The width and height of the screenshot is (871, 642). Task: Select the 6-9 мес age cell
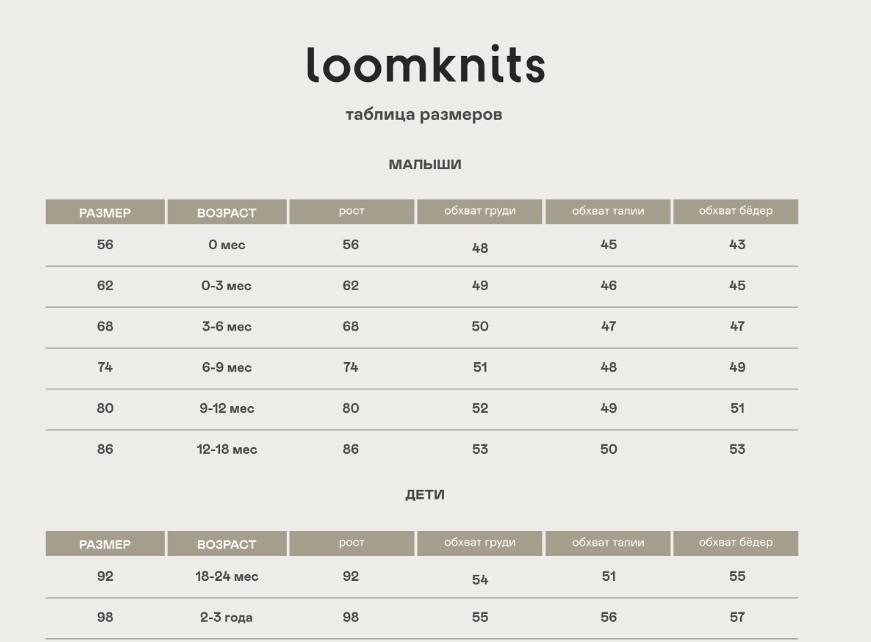click(x=227, y=368)
